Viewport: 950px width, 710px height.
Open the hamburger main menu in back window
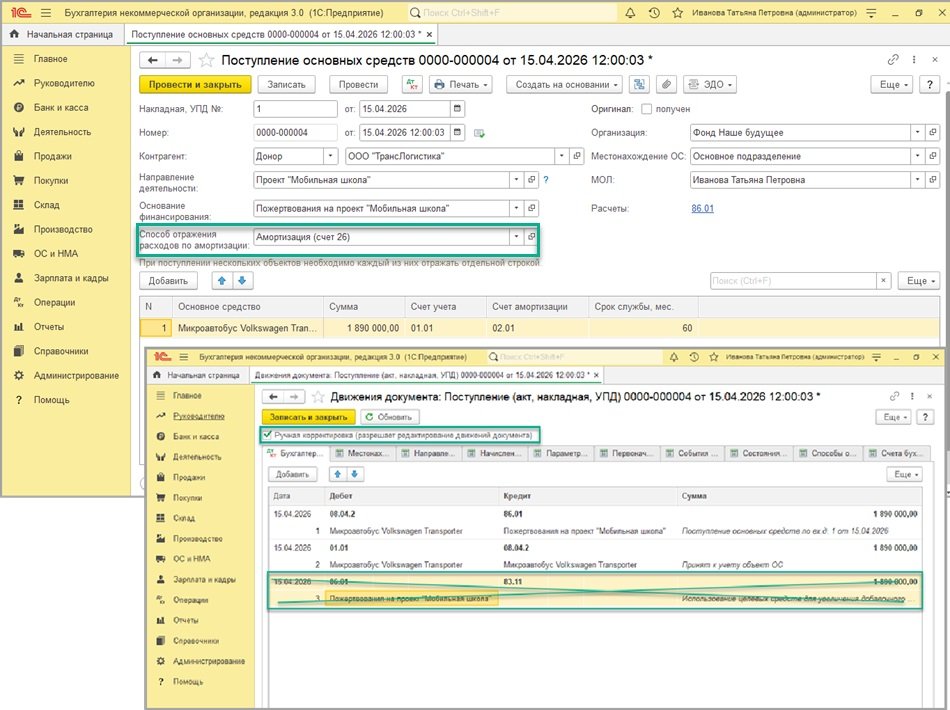click(46, 13)
